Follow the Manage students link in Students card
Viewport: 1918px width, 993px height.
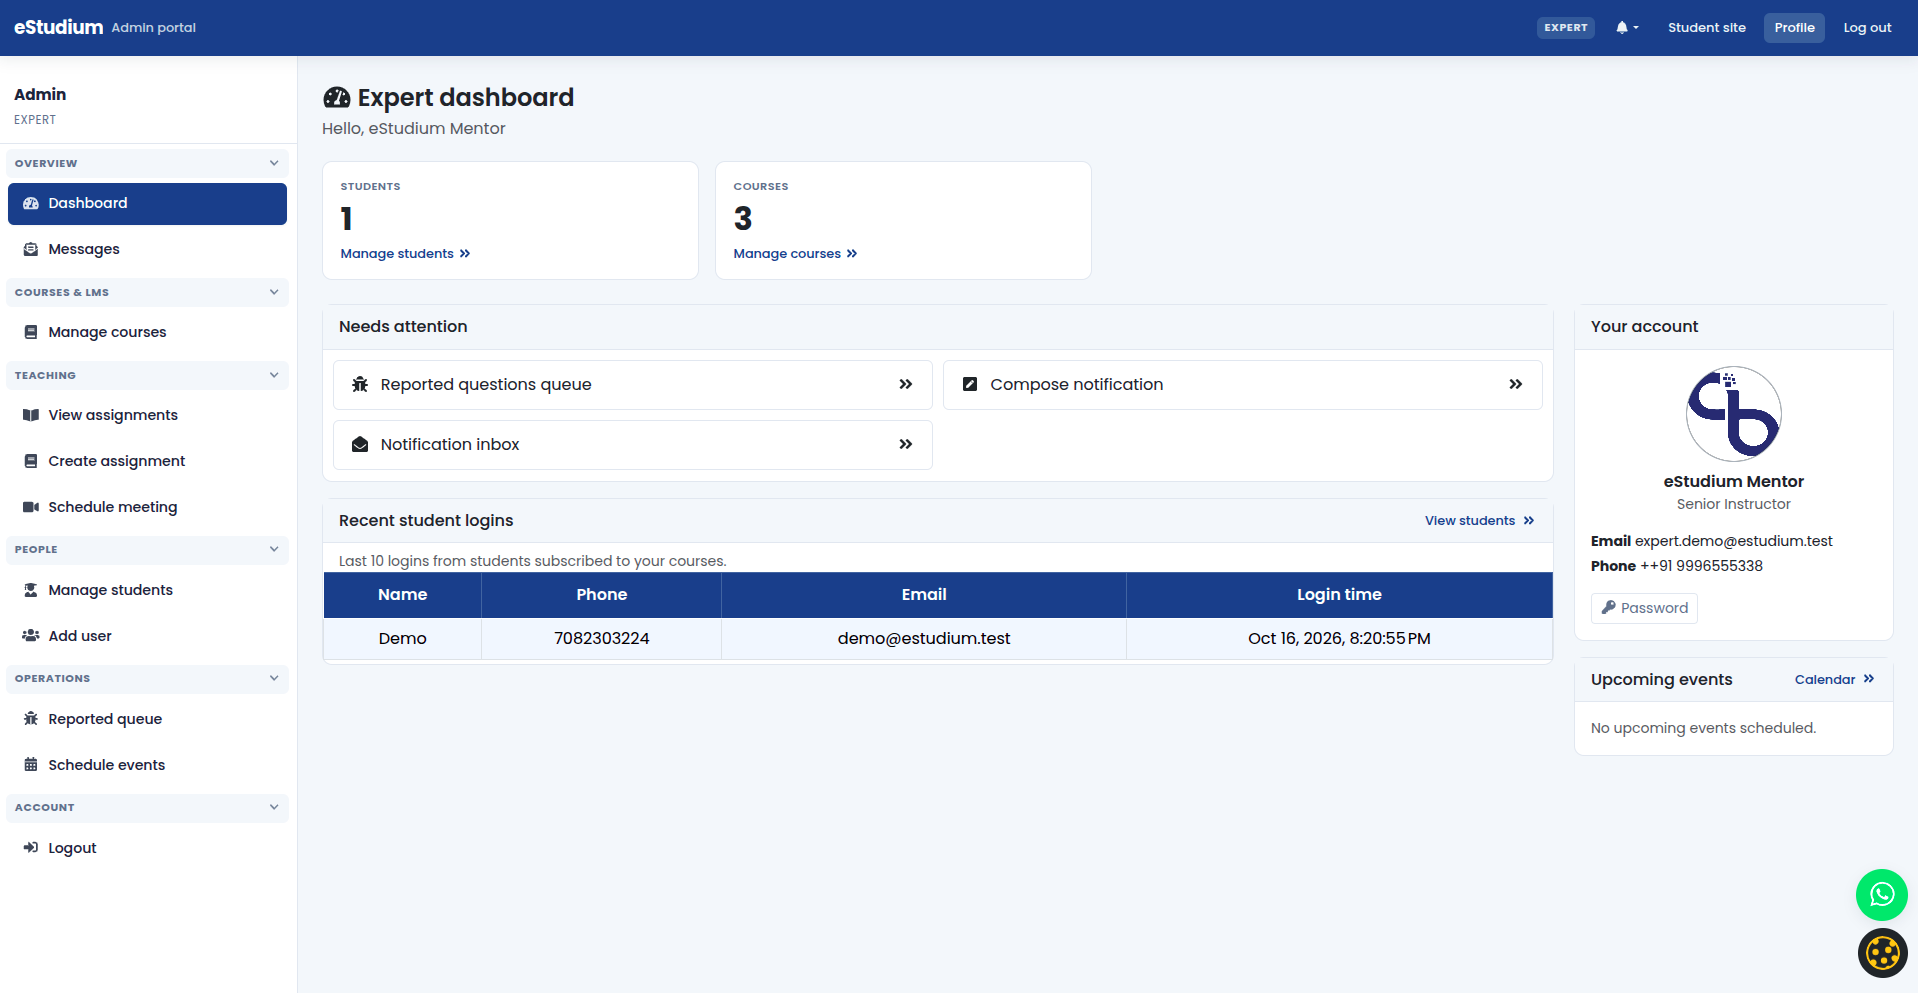pos(405,254)
